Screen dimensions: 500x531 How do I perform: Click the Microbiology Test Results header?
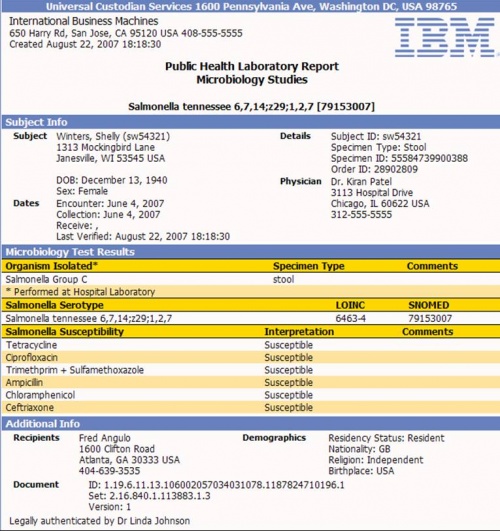tap(251, 252)
